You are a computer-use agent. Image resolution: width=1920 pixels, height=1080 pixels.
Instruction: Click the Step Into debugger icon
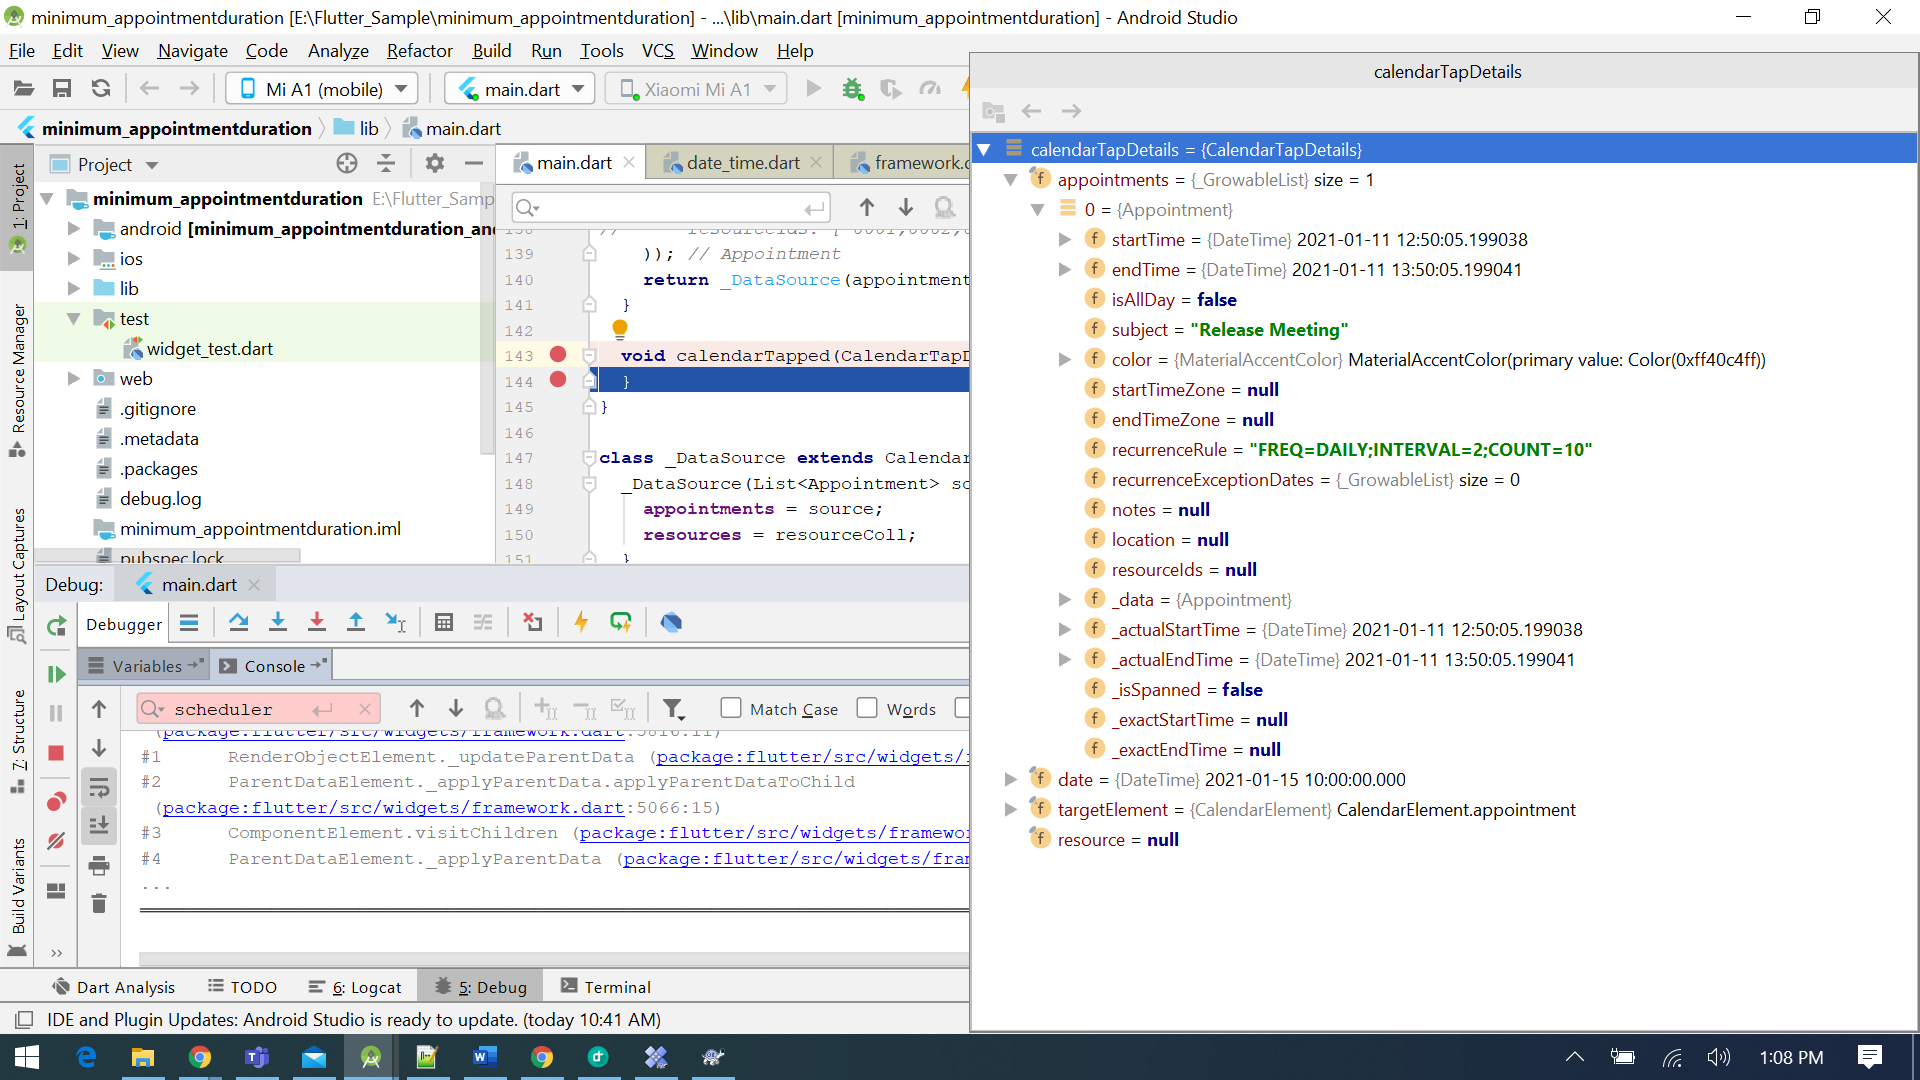pos(278,622)
